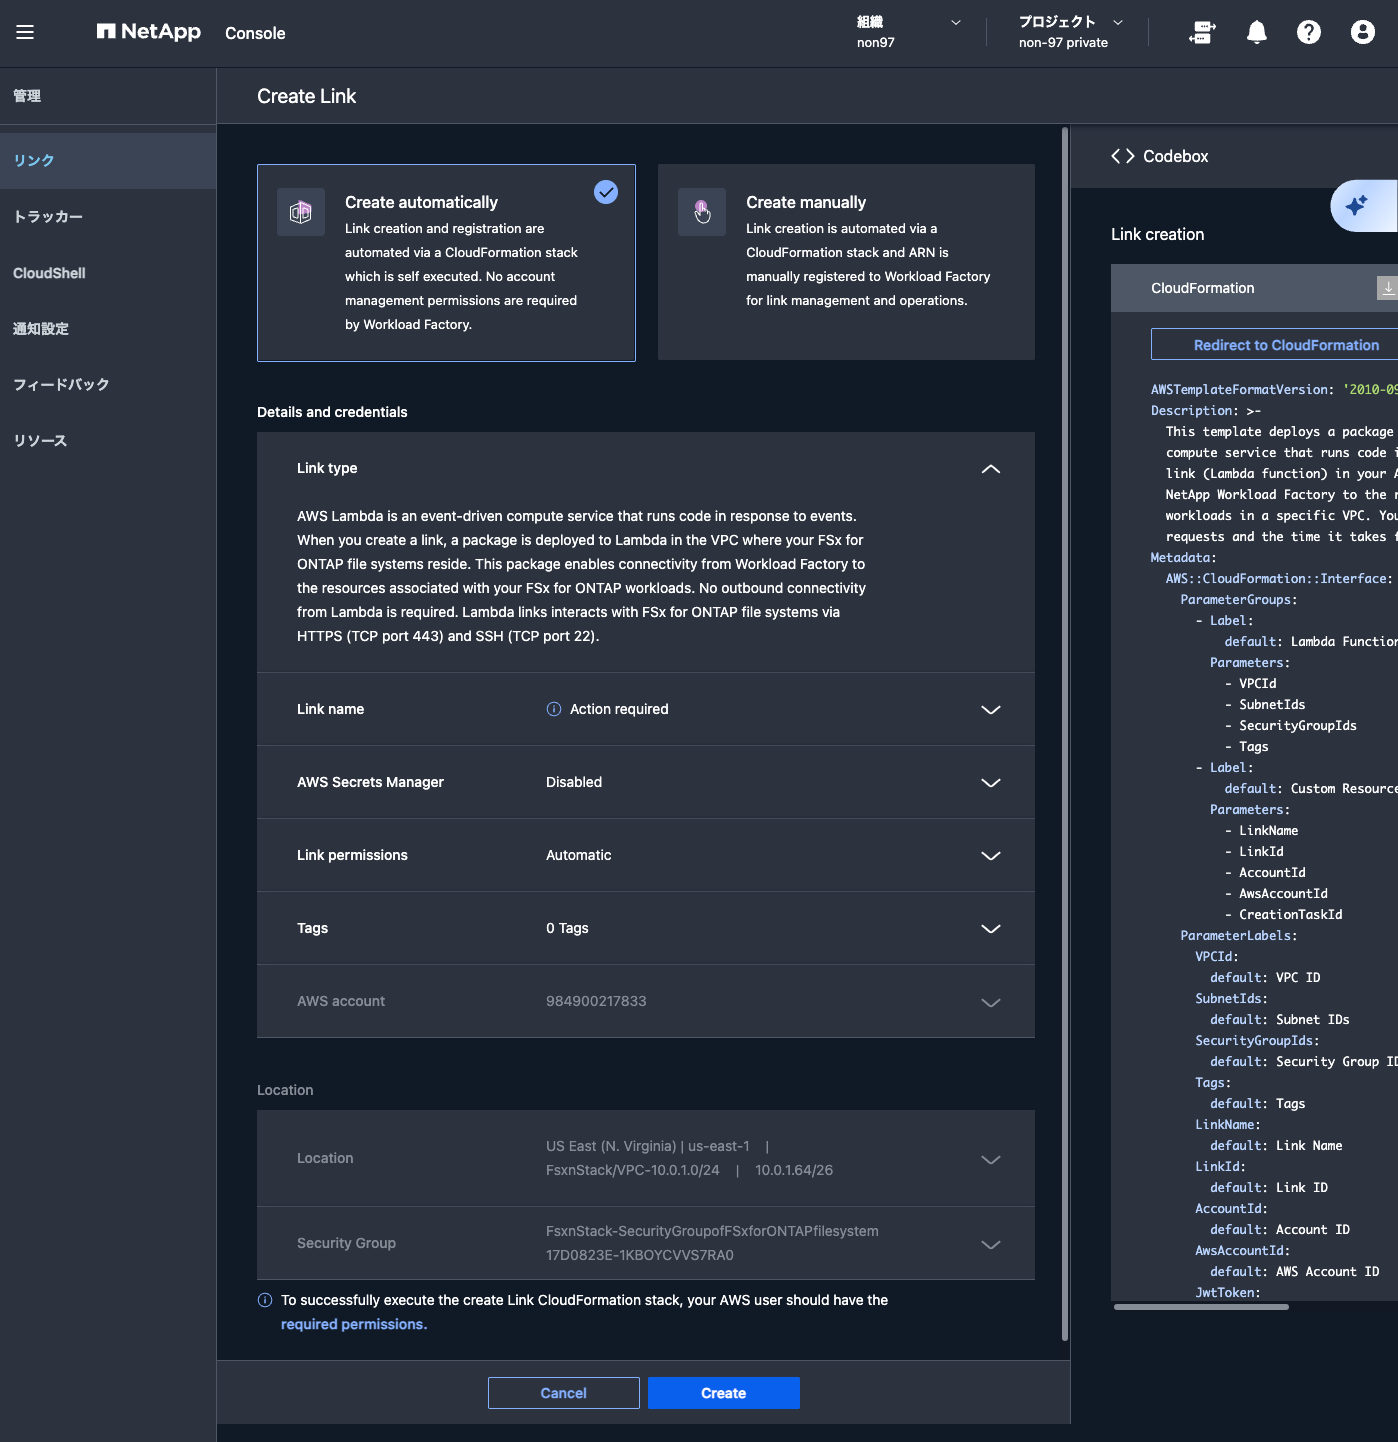Screen dimensions: 1398x1442
Task: Download the CloudFormation template
Action: (1387, 288)
